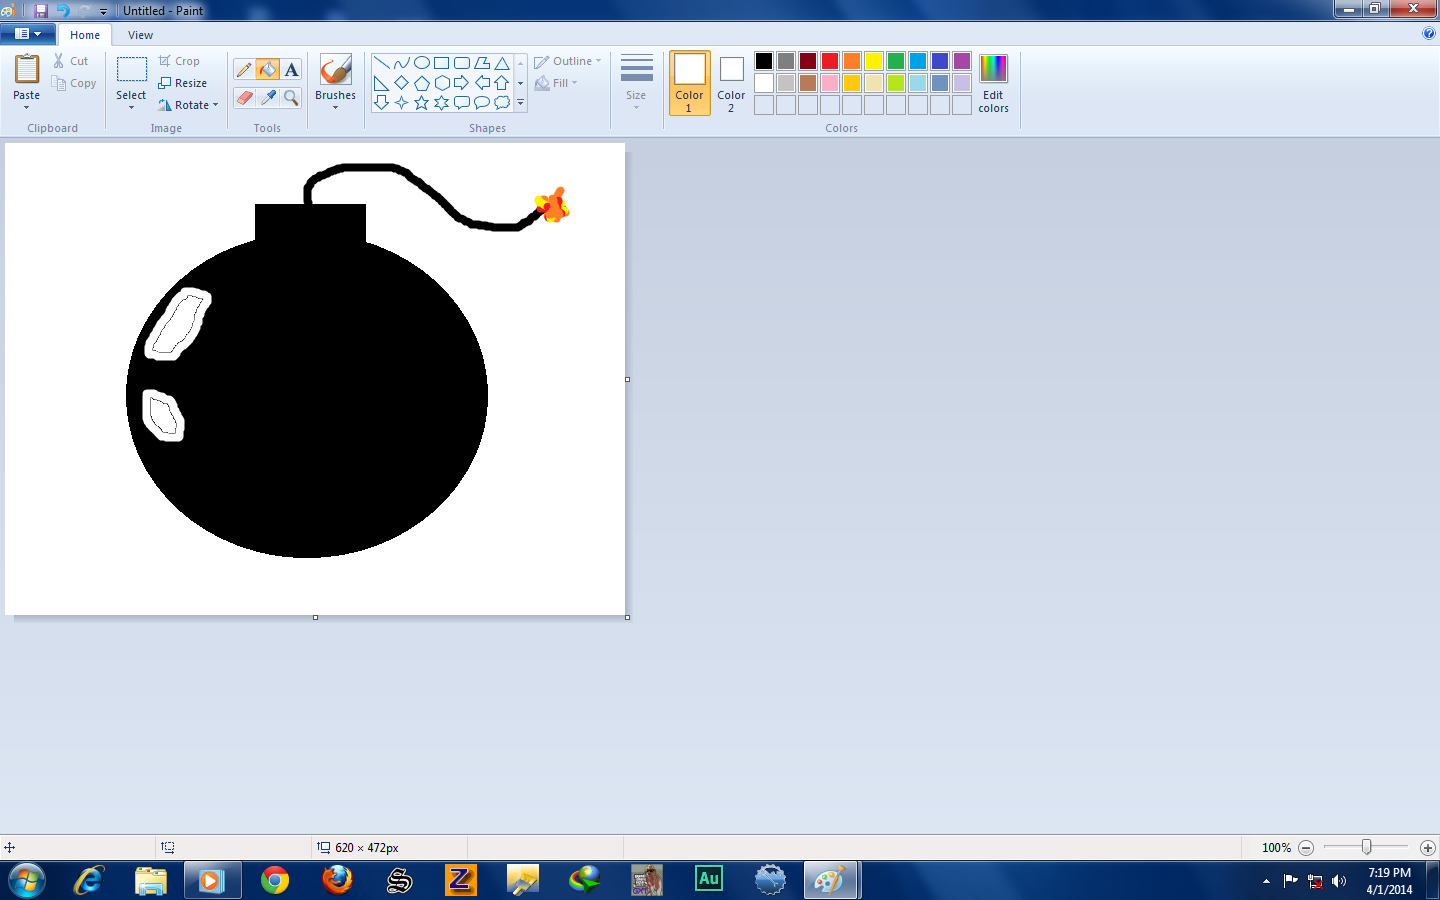Click the Zoom out minus button
This screenshot has width=1440, height=900.
(1306, 847)
